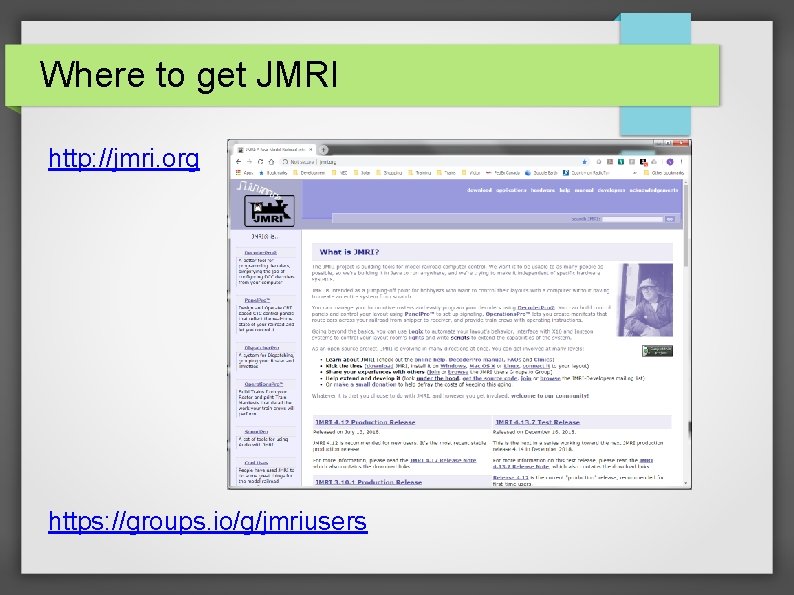Open the acknowledgements link in the JMRI header
The height and width of the screenshot is (595, 794).
tap(654, 190)
